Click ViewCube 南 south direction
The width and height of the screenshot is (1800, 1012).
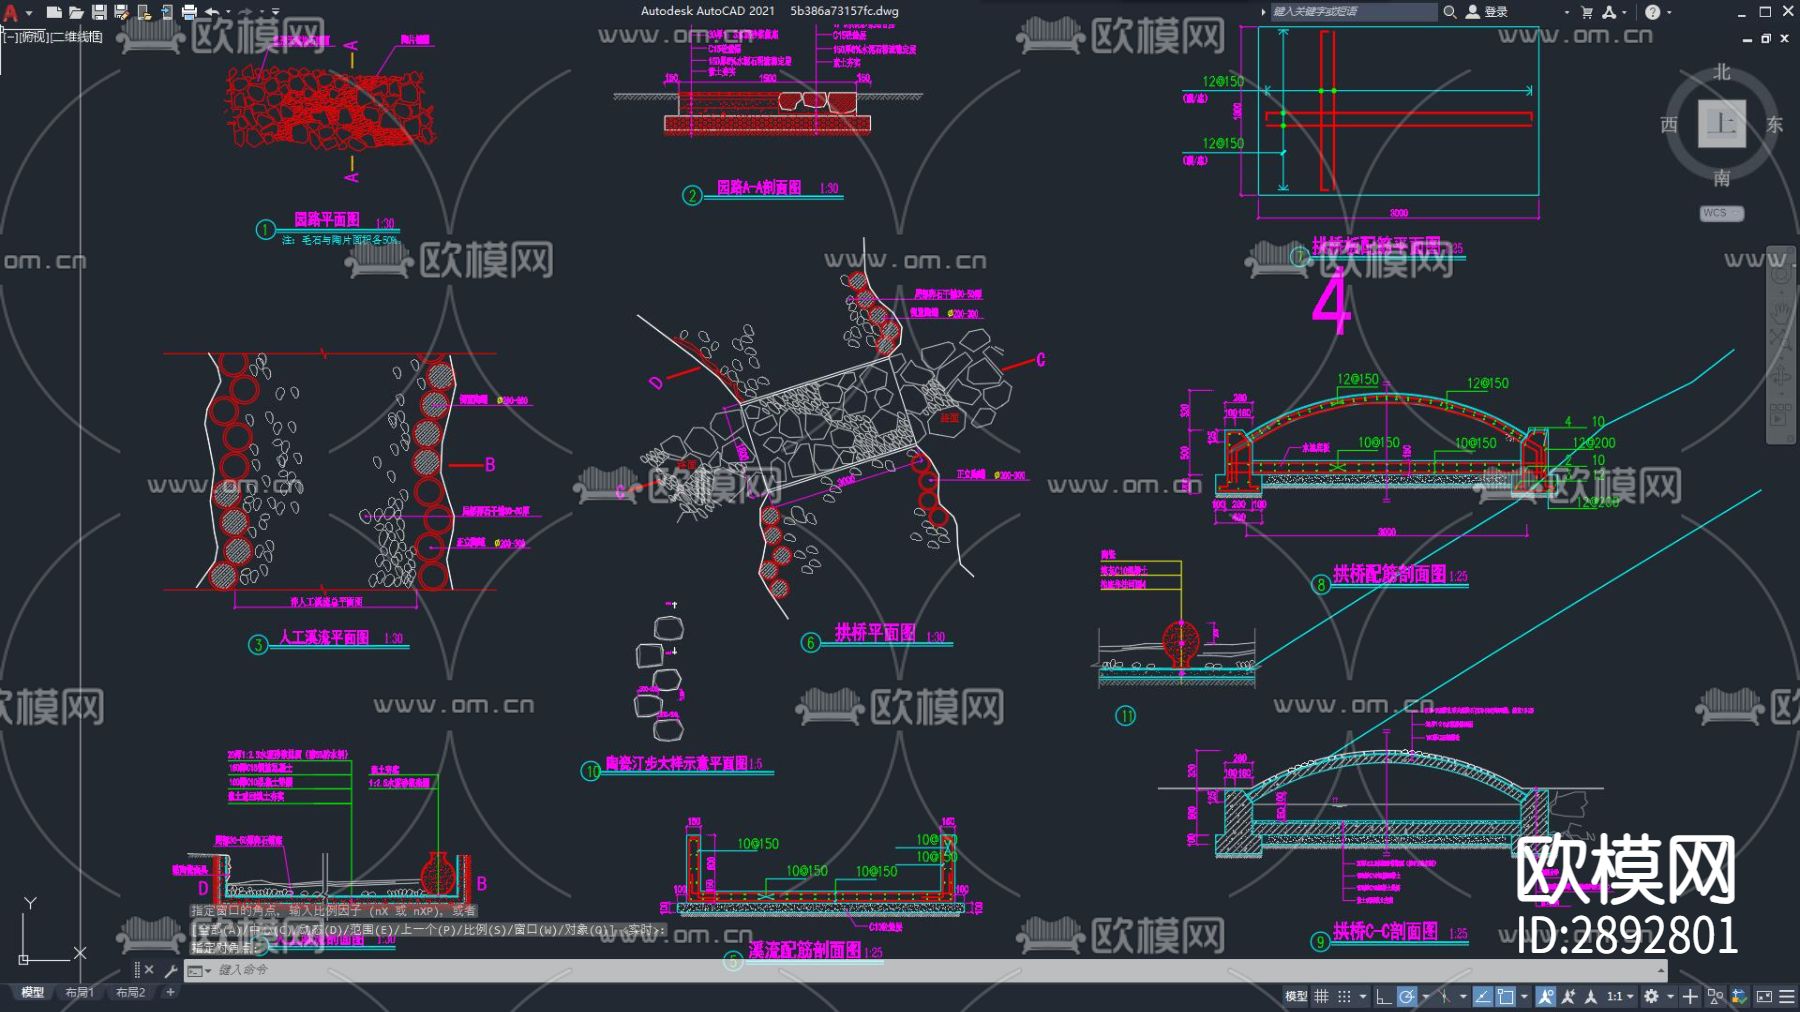[1721, 178]
